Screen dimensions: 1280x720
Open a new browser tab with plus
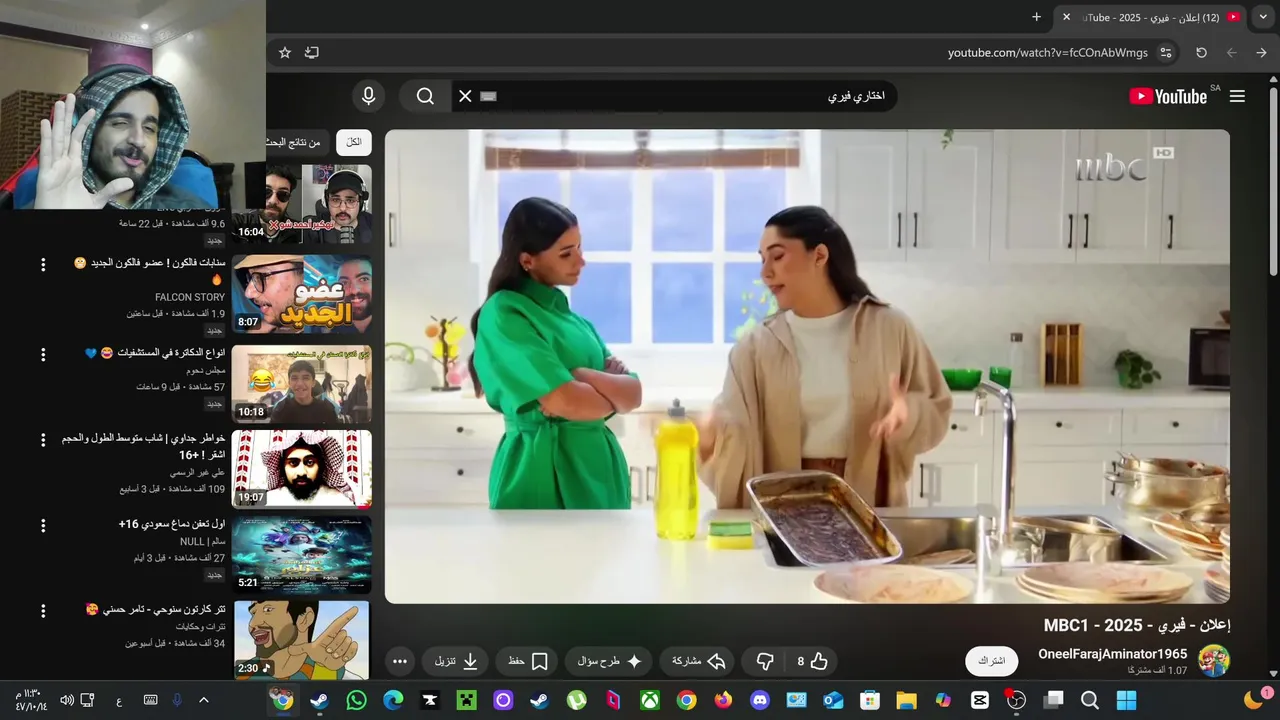[x=1037, y=17]
